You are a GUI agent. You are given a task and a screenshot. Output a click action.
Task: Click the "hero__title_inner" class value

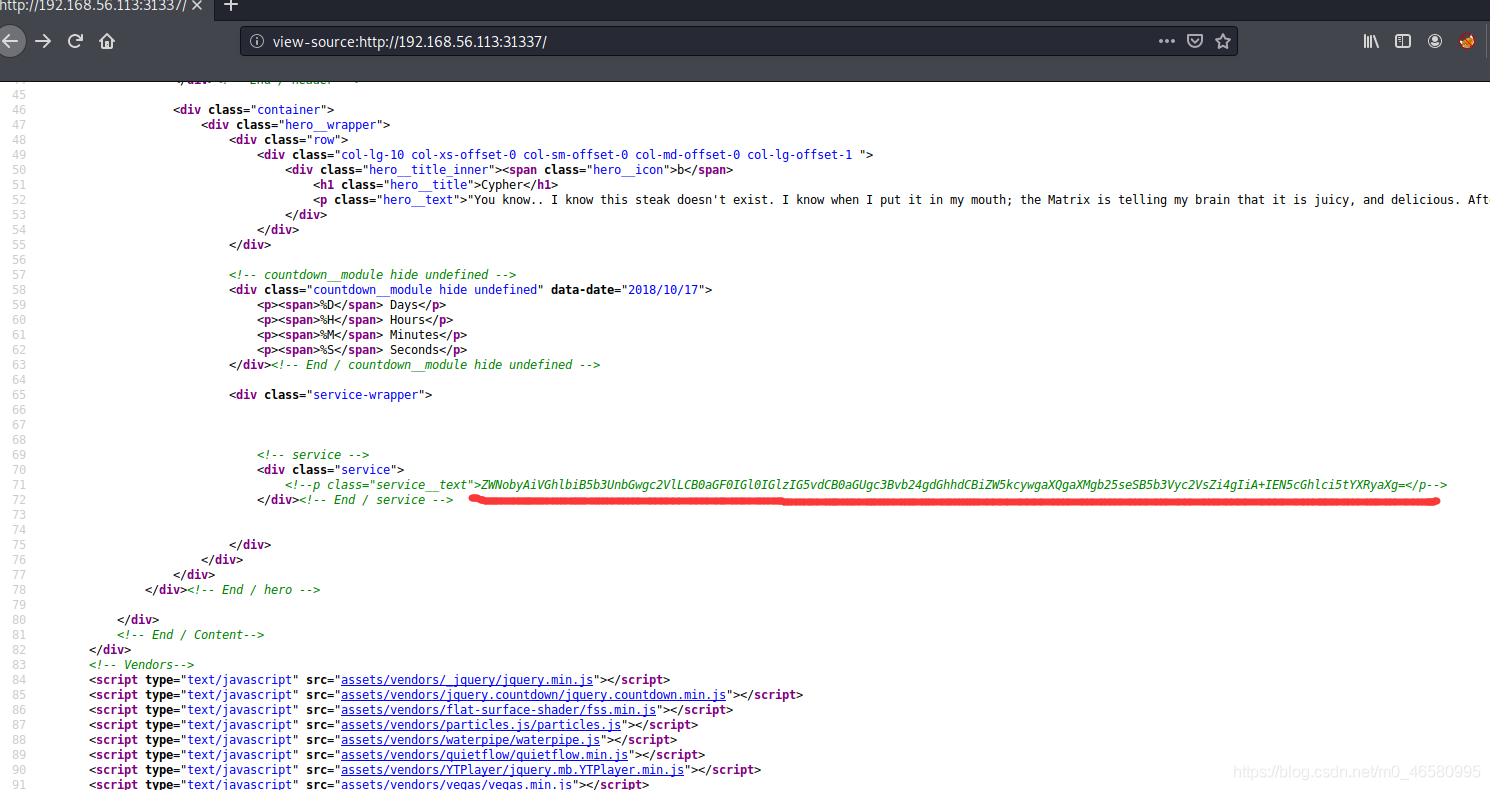point(432,170)
